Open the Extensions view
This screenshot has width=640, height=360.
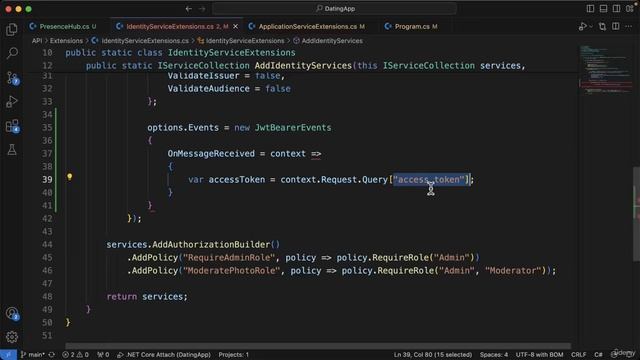point(12,126)
